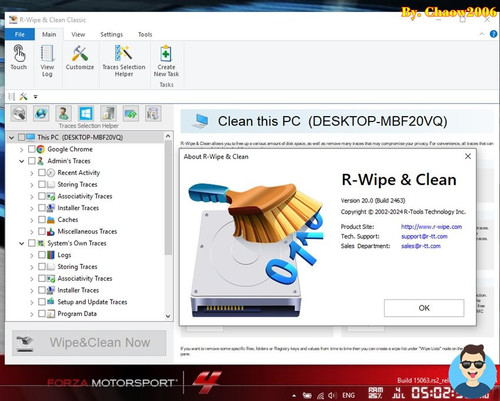The width and height of the screenshot is (500, 401).
Task: Close the About R-Wipe & Clean dialog
Action: click(x=468, y=156)
